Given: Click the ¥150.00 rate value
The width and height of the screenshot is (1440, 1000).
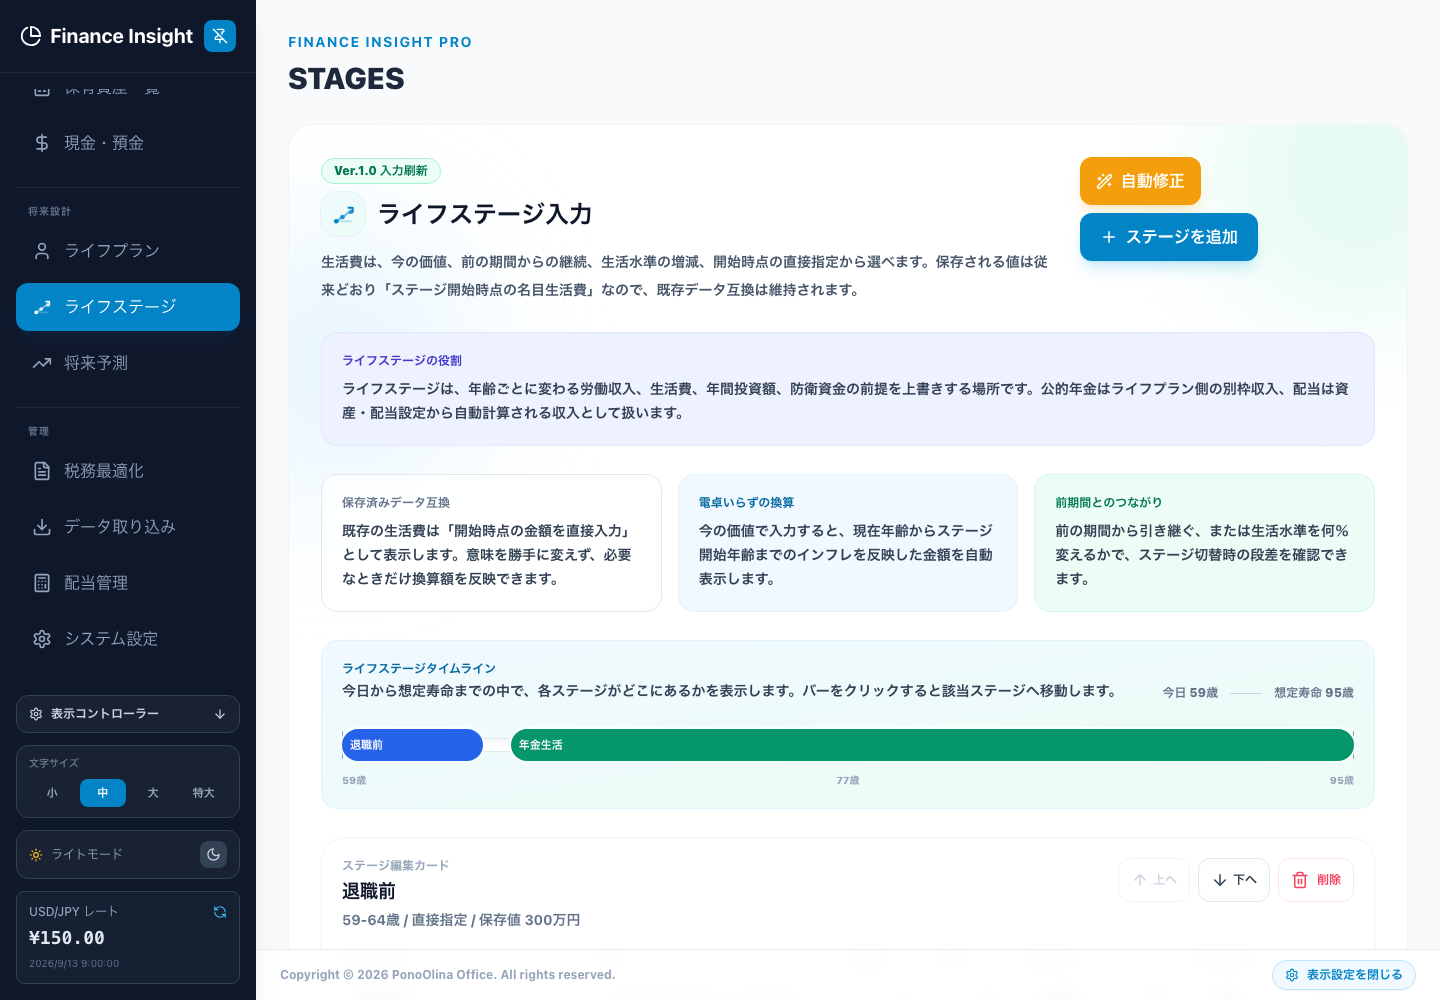Looking at the screenshot, I should click(x=67, y=938).
